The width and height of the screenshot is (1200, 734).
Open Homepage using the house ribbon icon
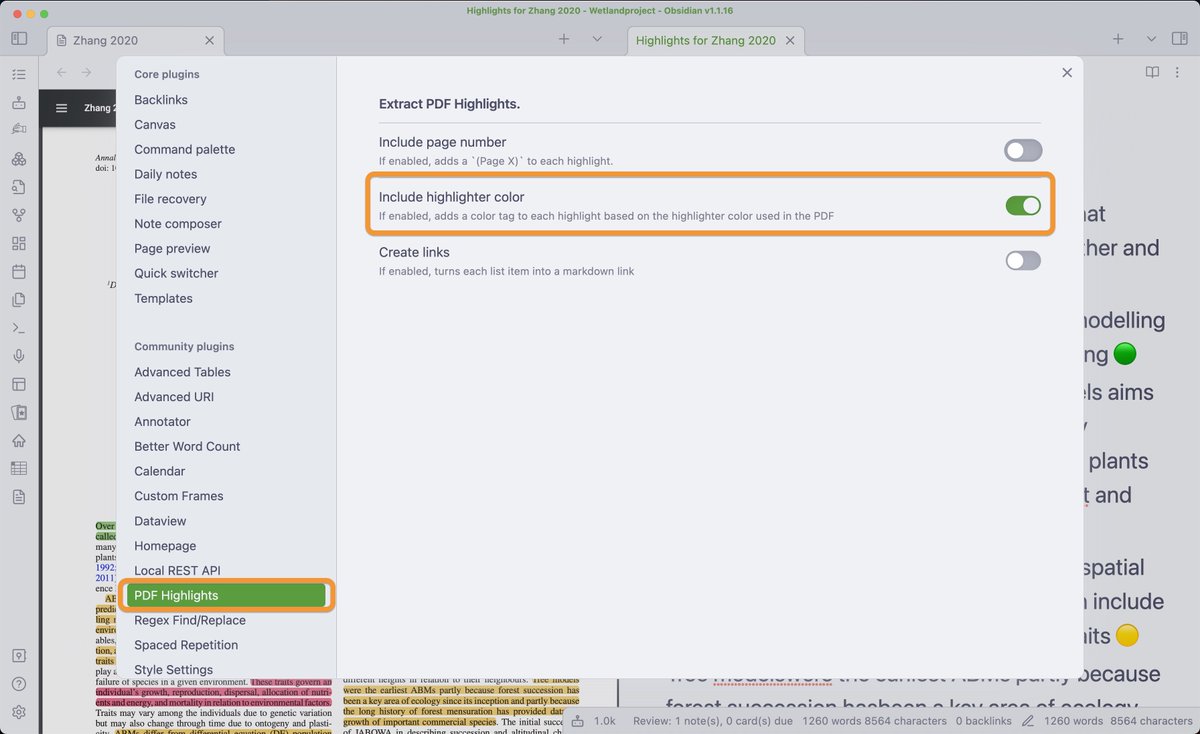click(20, 440)
